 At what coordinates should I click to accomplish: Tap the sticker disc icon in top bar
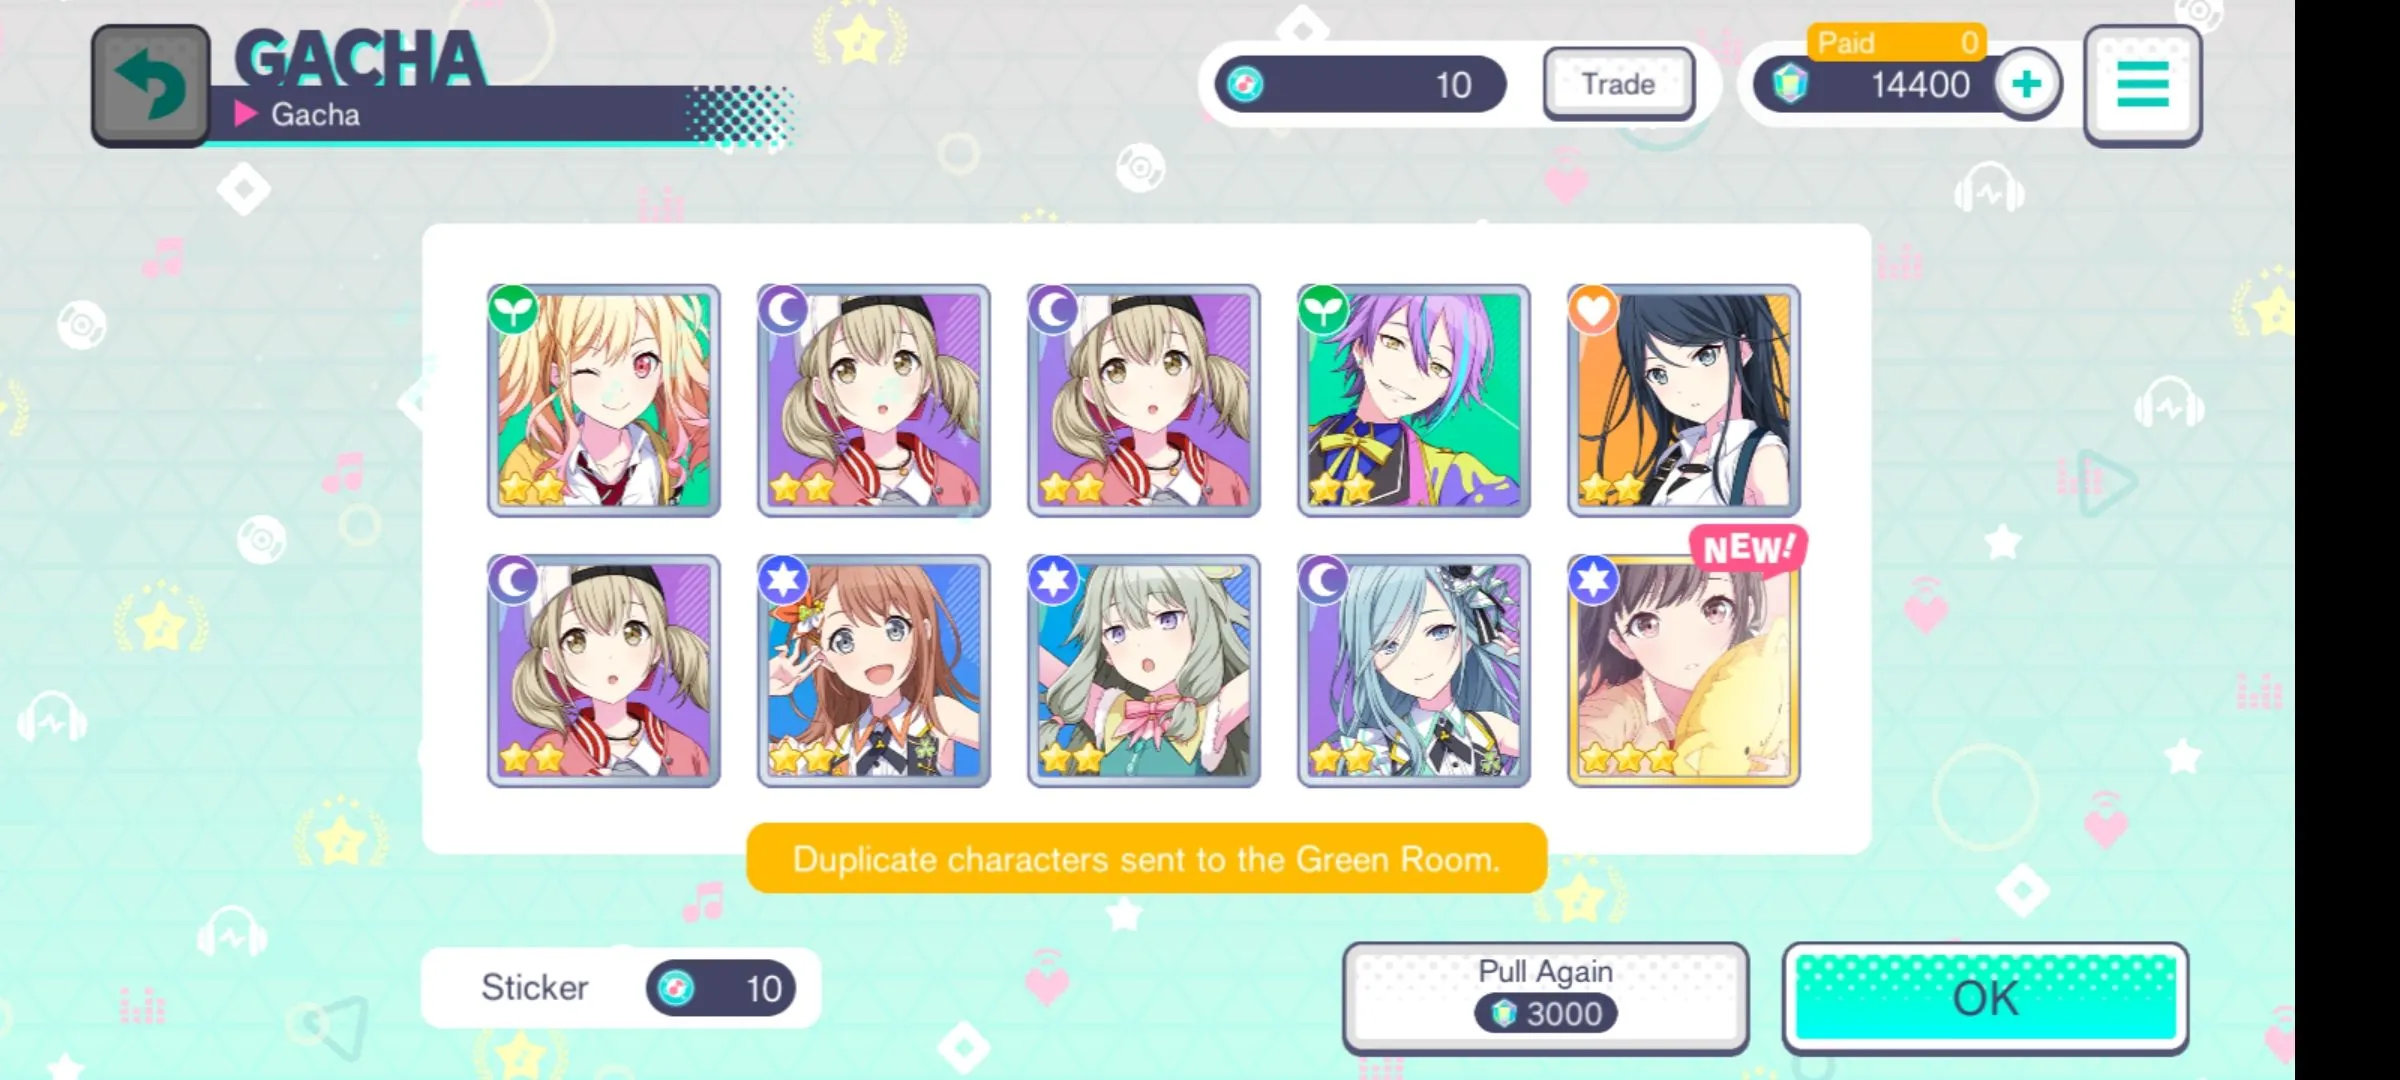(x=1245, y=85)
